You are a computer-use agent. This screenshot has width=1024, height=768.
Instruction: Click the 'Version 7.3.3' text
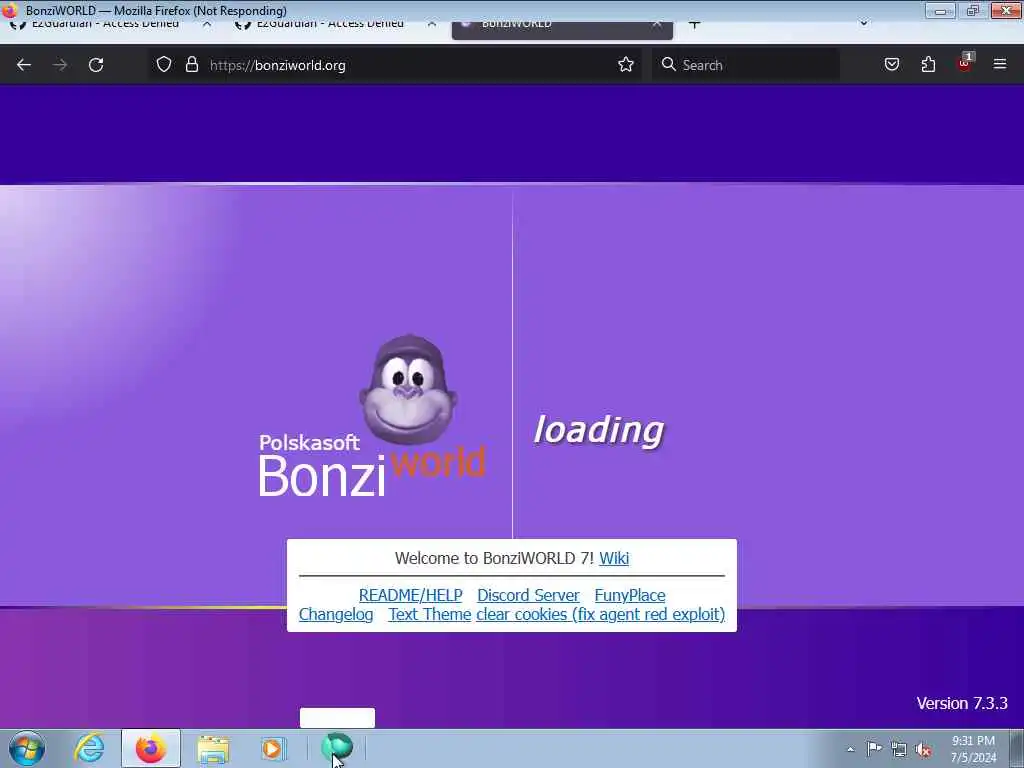961,703
